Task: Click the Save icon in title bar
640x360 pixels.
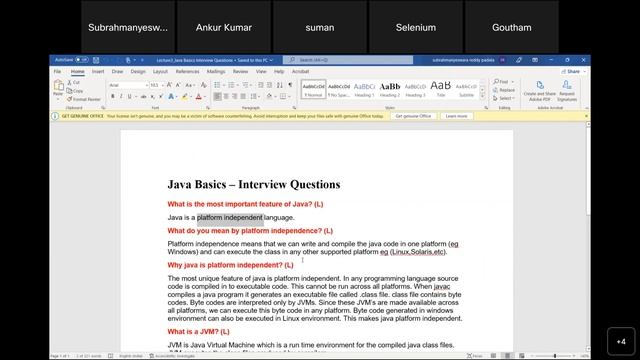Action: coord(96,60)
